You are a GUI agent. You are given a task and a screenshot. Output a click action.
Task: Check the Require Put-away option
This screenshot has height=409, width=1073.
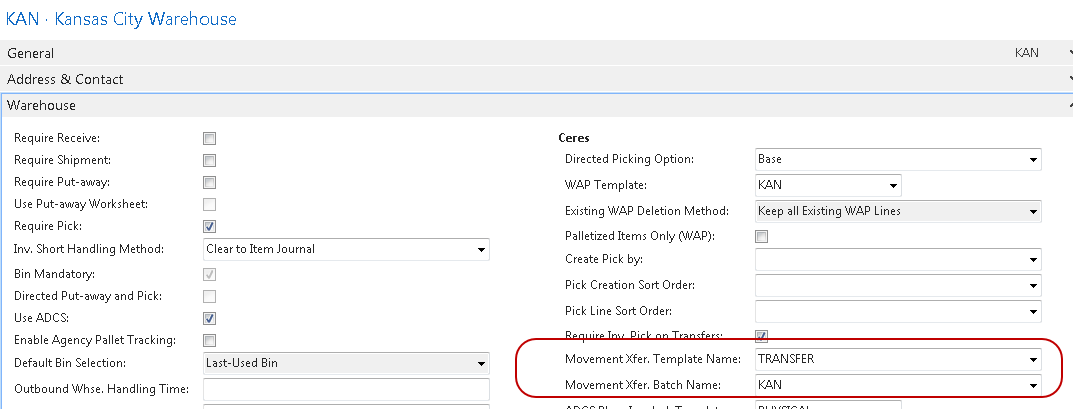pos(209,182)
